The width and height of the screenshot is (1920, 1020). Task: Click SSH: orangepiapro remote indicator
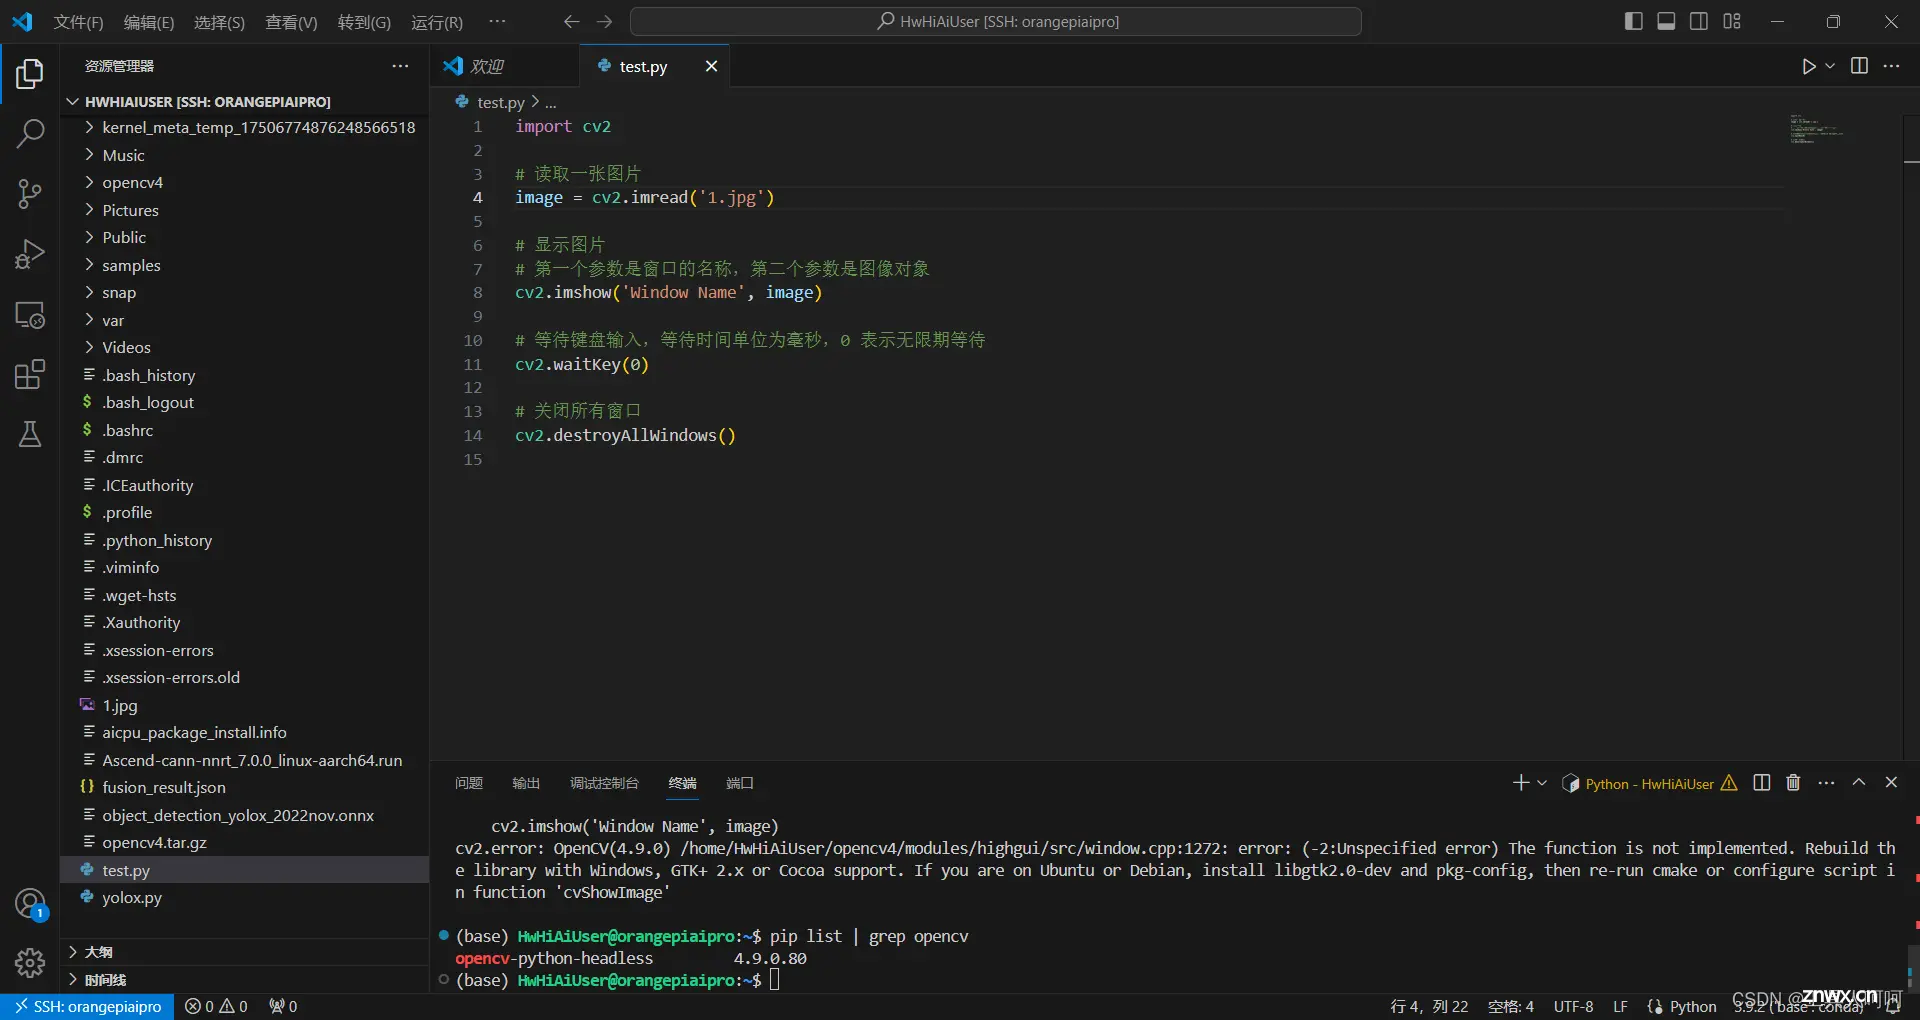pyautogui.click(x=87, y=1007)
